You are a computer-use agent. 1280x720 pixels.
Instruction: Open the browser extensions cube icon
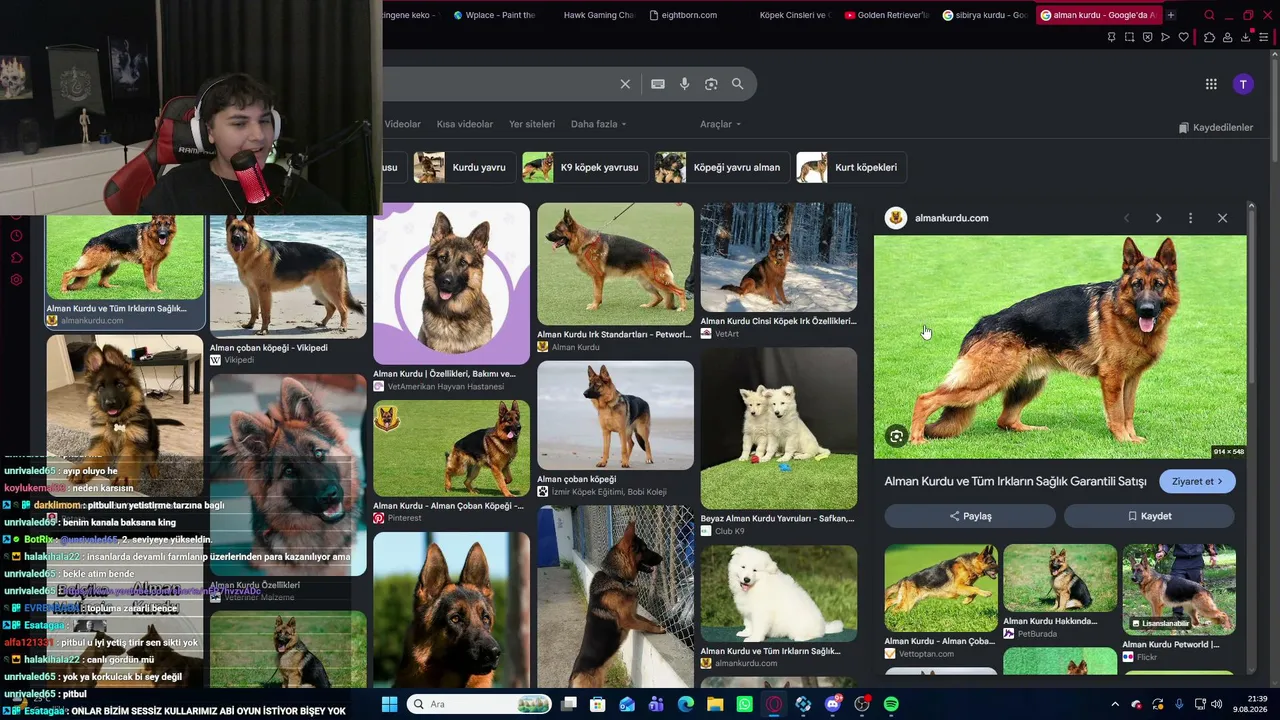point(1209,37)
